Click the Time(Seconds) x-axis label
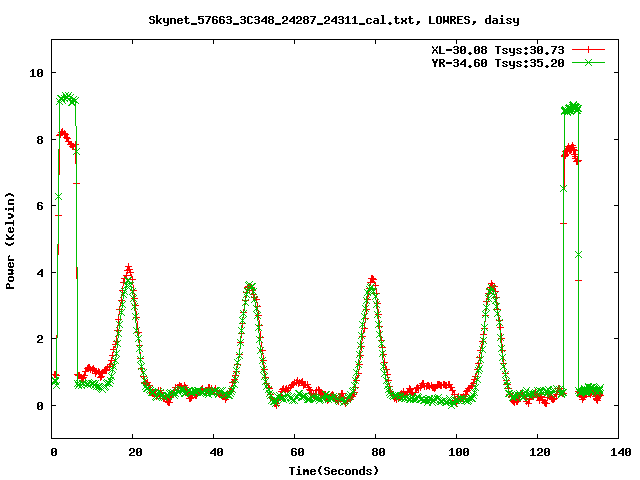The width and height of the screenshot is (640, 480). (x=334, y=471)
